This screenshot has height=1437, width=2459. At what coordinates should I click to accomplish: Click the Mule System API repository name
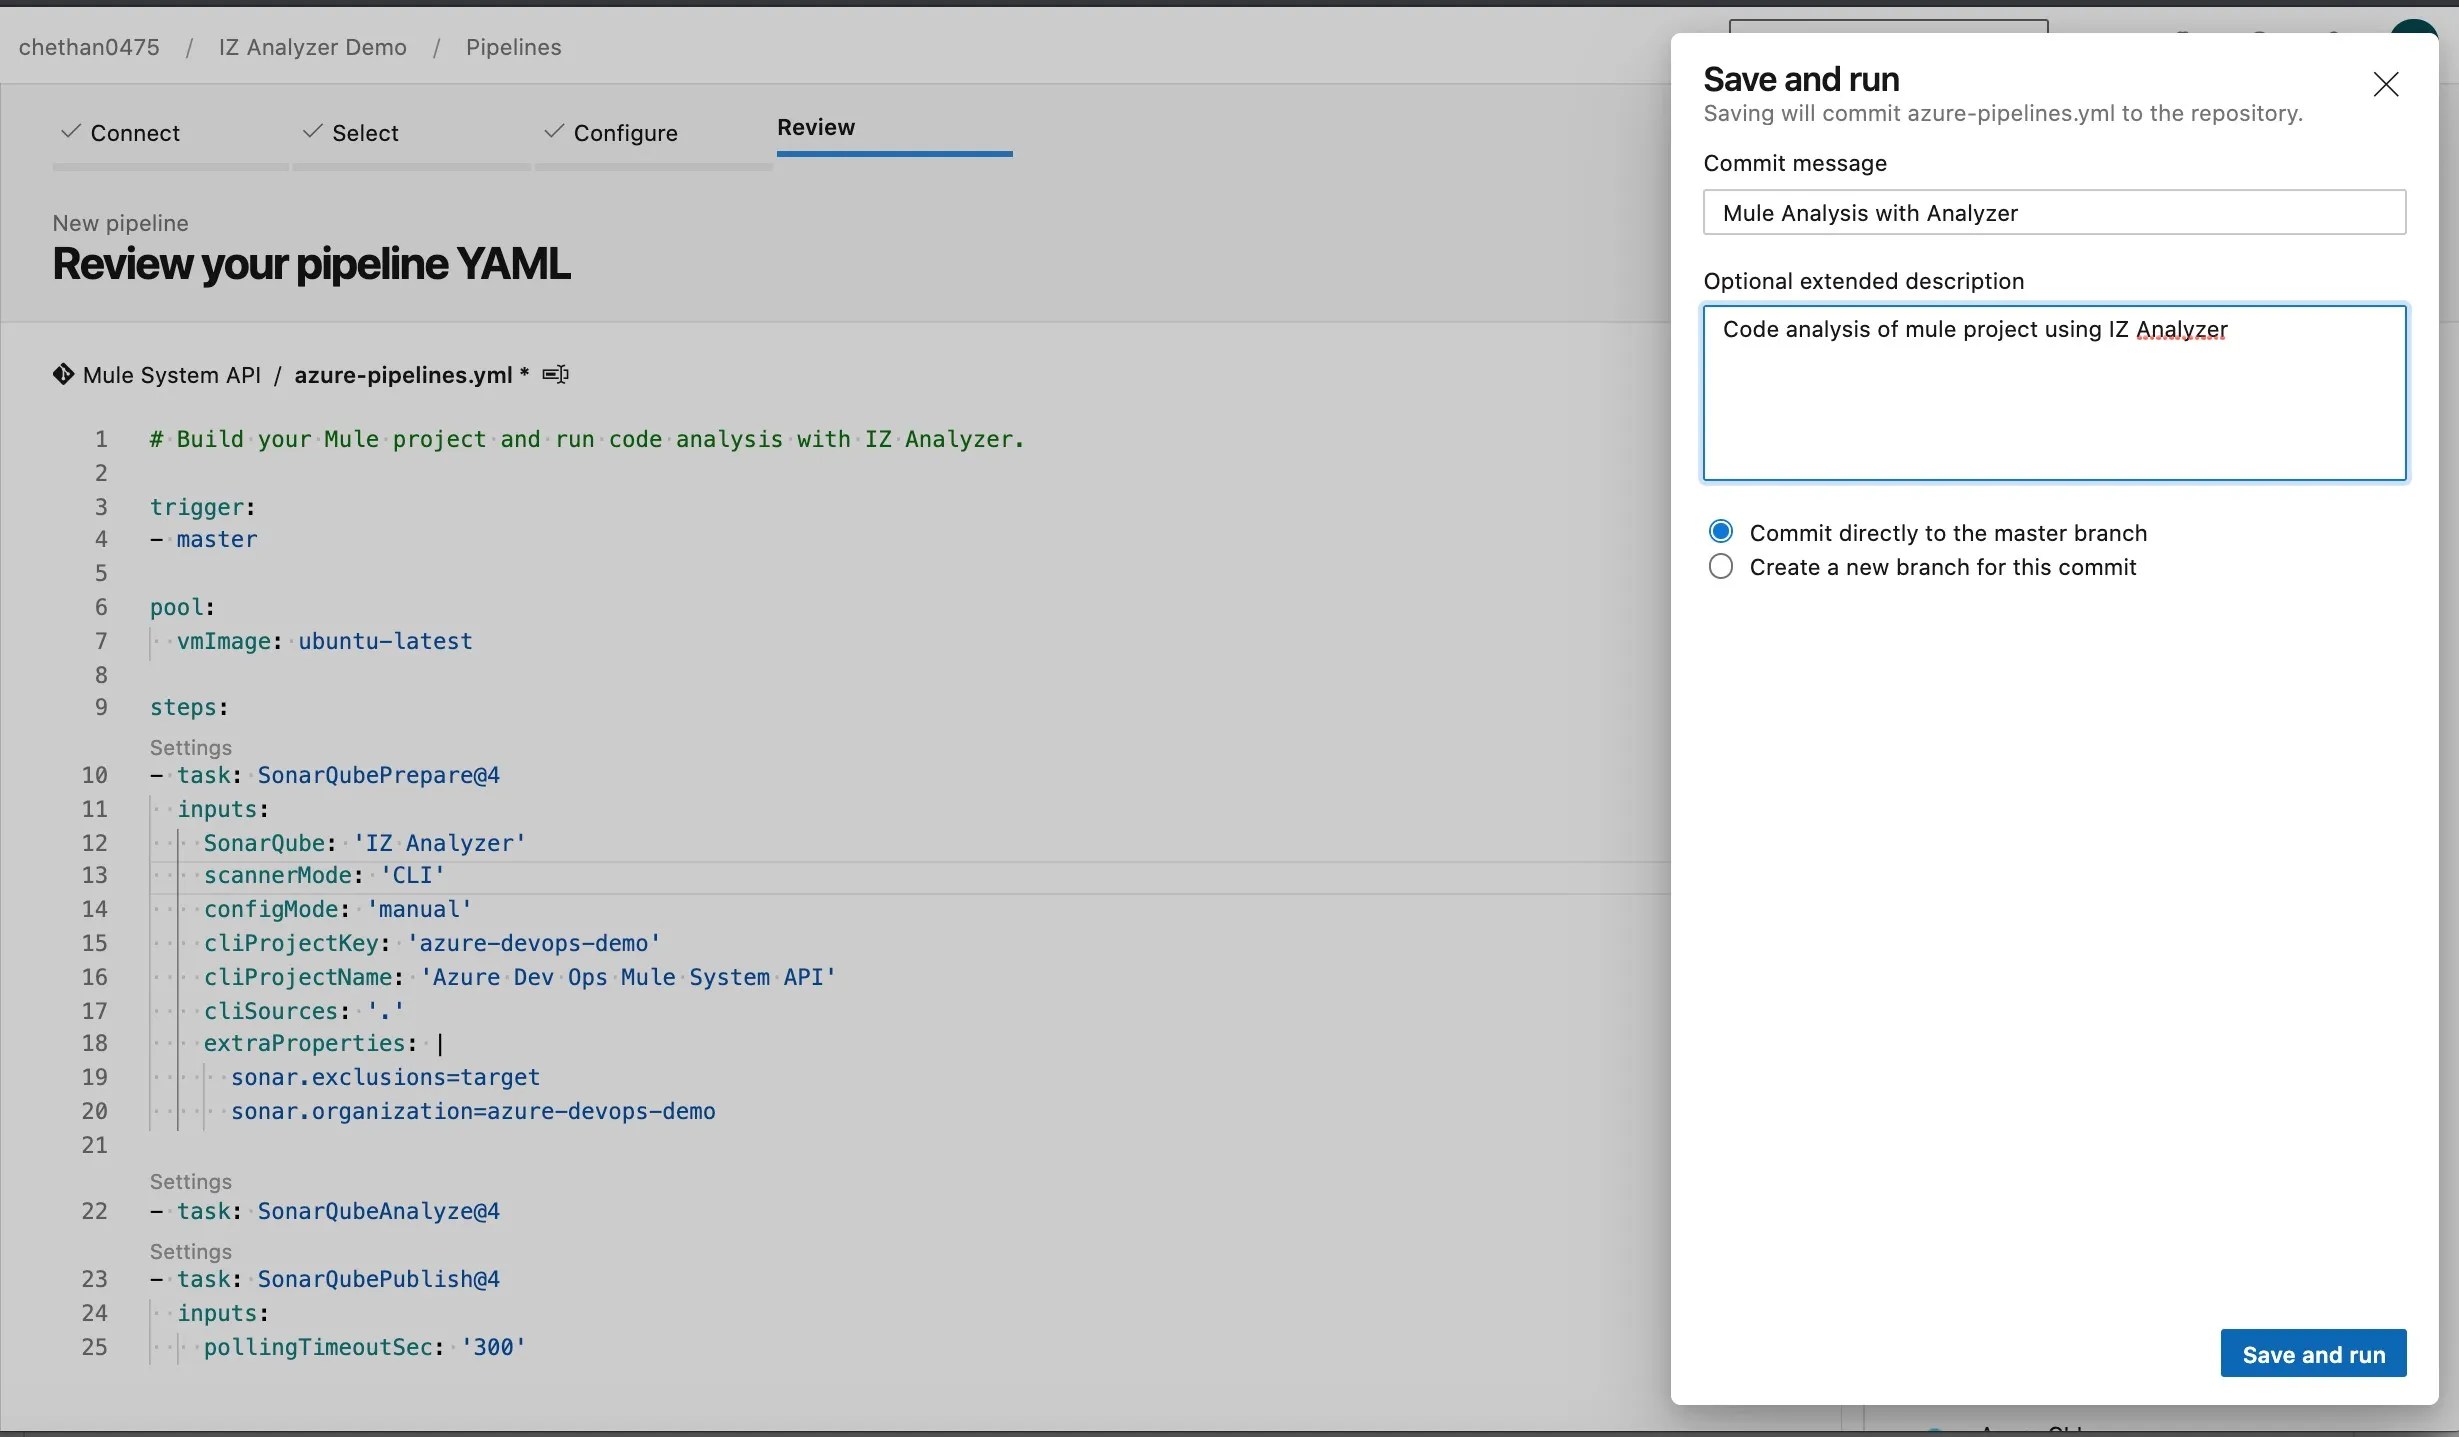[x=171, y=375]
